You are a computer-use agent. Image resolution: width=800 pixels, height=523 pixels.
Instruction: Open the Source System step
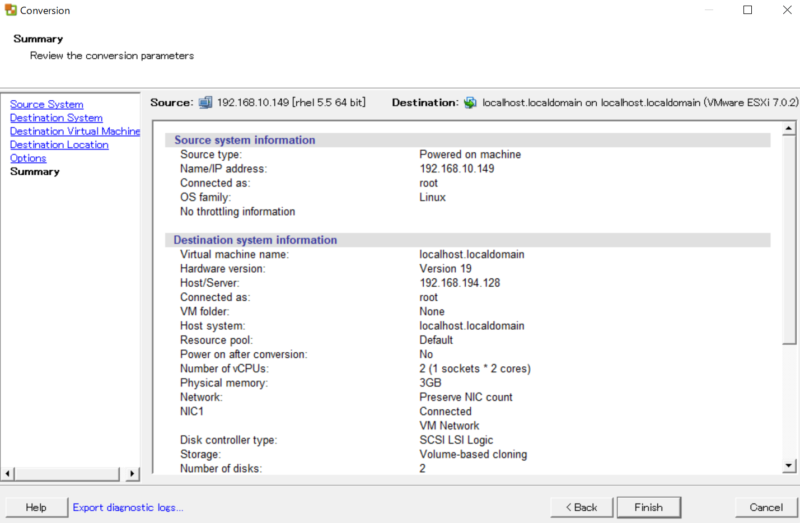[47, 104]
